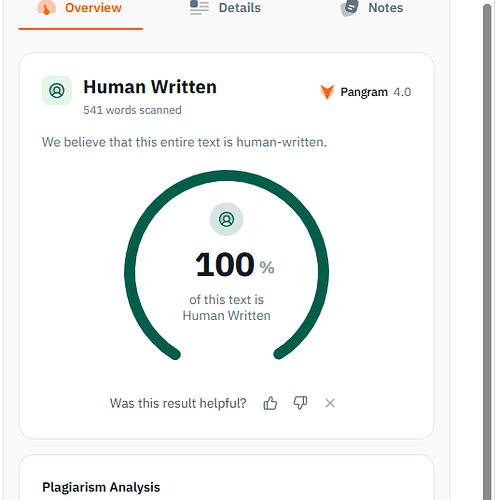Viewport: 497px width, 500px height.
Task: Click the Details tab list icon
Action: pyautogui.click(x=199, y=7)
